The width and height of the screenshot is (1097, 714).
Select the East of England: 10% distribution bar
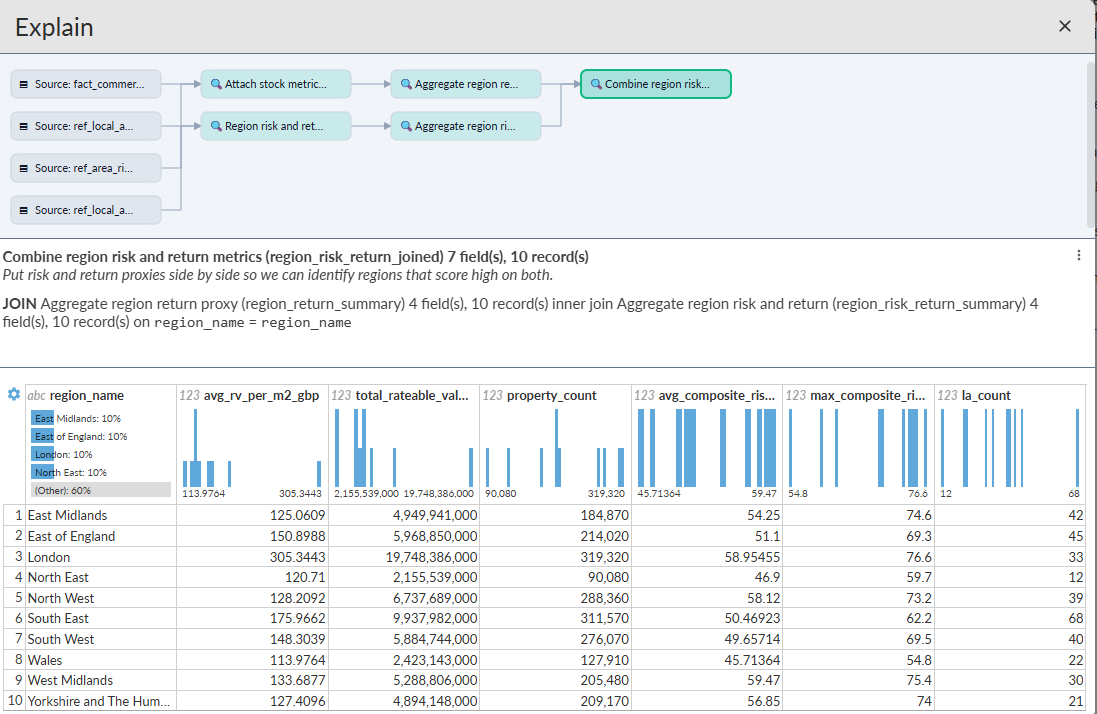[101, 436]
